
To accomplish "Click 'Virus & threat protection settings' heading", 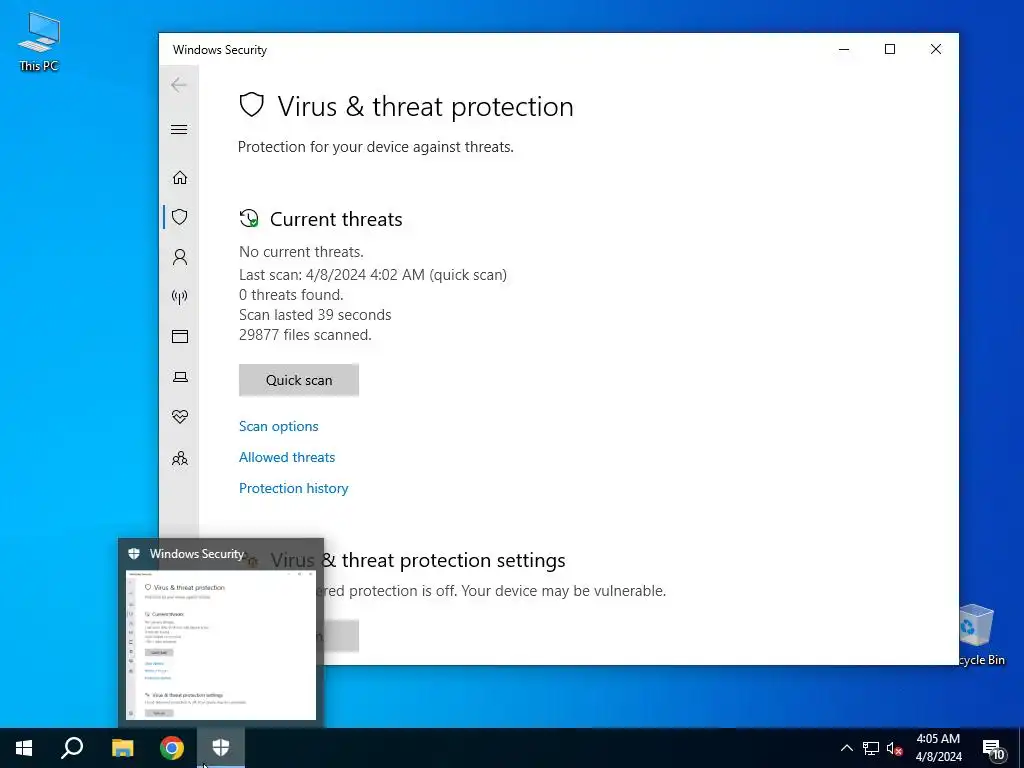I will (x=418, y=560).
